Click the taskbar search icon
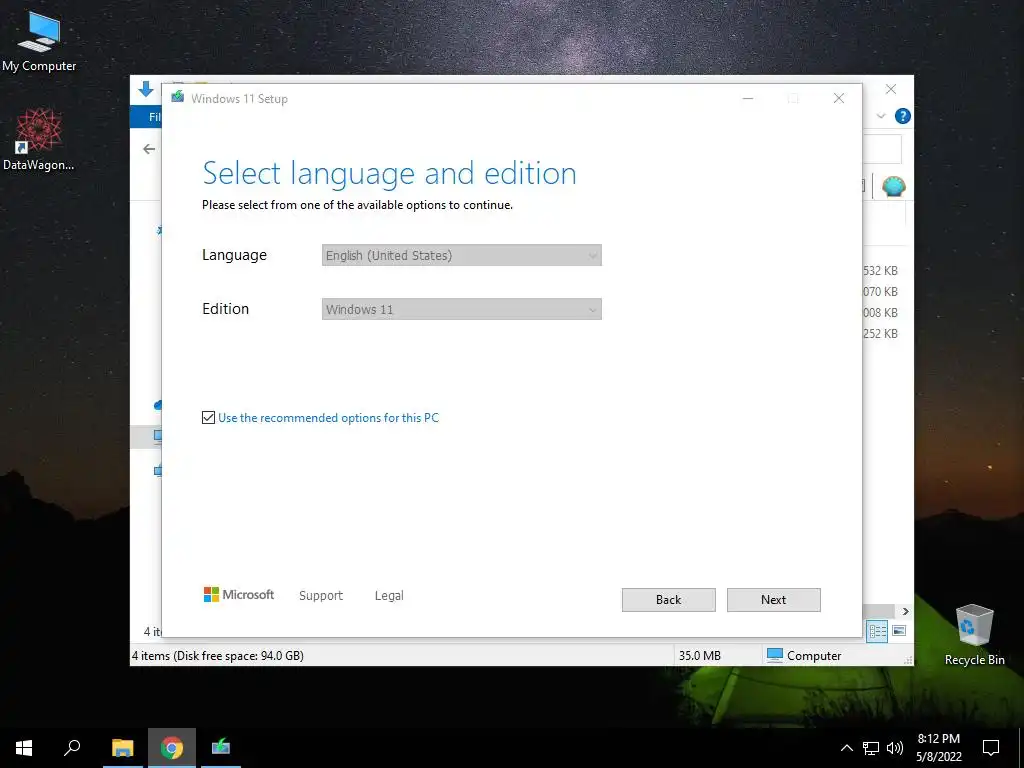Screen dimensions: 1024x768 pyautogui.click(x=72, y=748)
